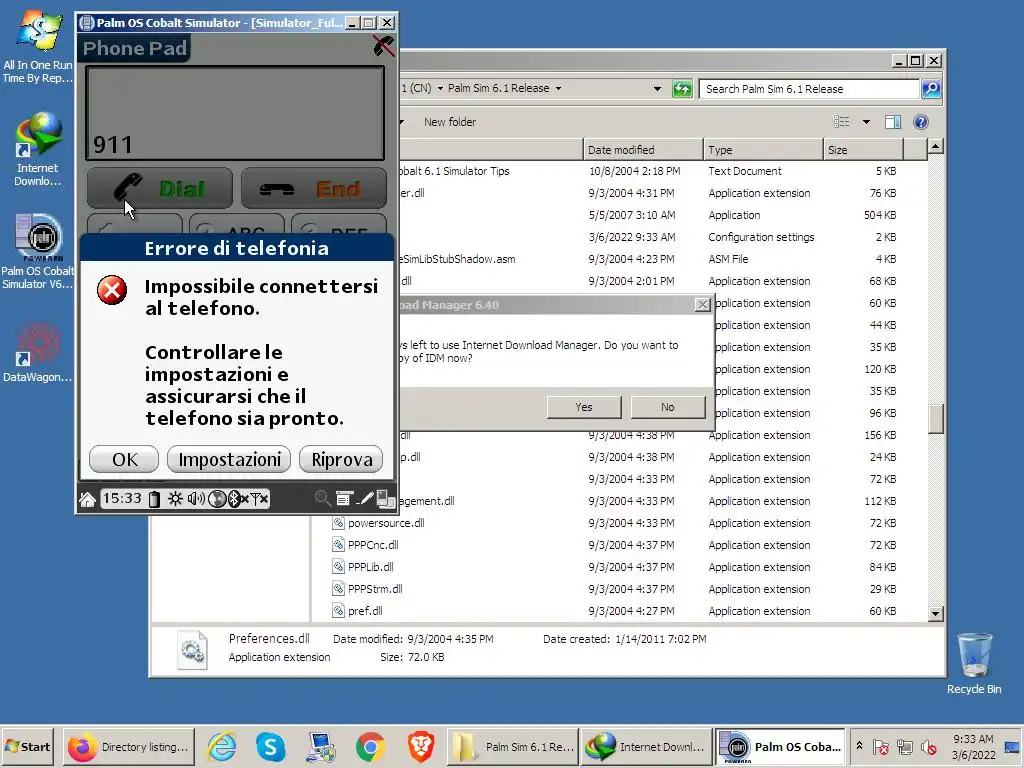This screenshot has height=768, width=1024.
Task: Dismiss telephony error with OK
Action: tap(124, 460)
